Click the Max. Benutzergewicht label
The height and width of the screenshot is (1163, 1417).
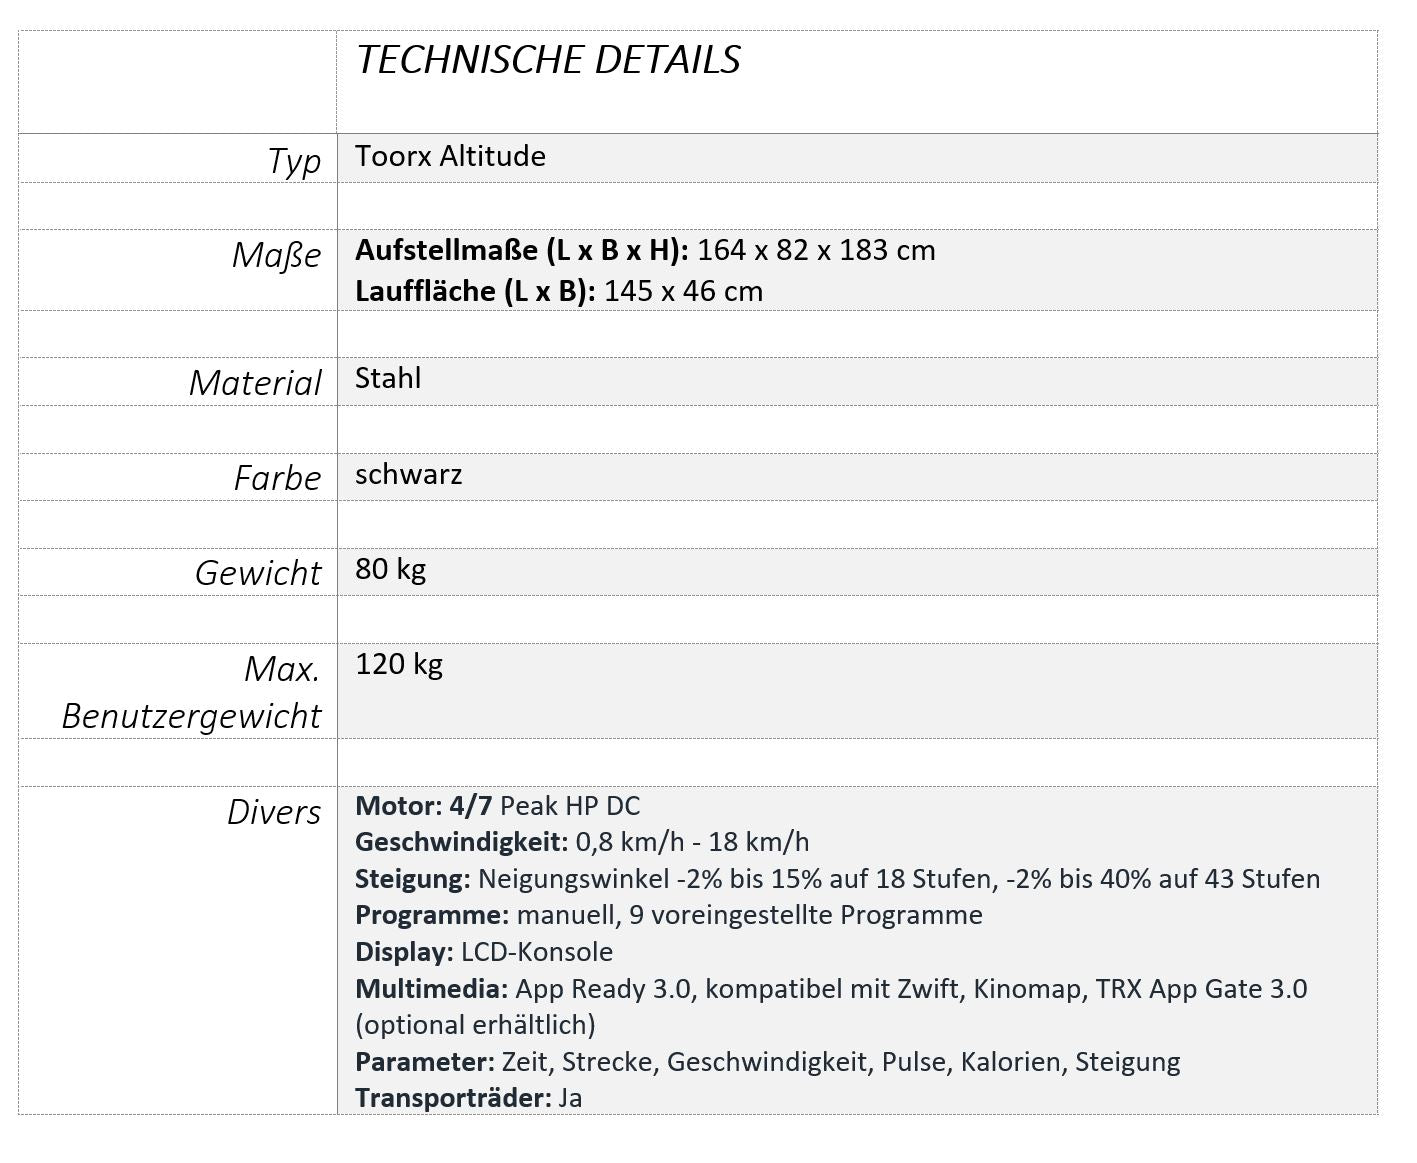191,692
